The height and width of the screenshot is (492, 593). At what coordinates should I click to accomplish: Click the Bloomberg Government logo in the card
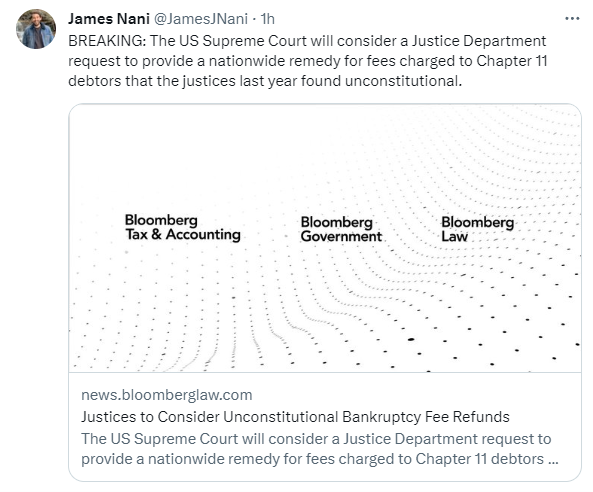click(x=341, y=229)
